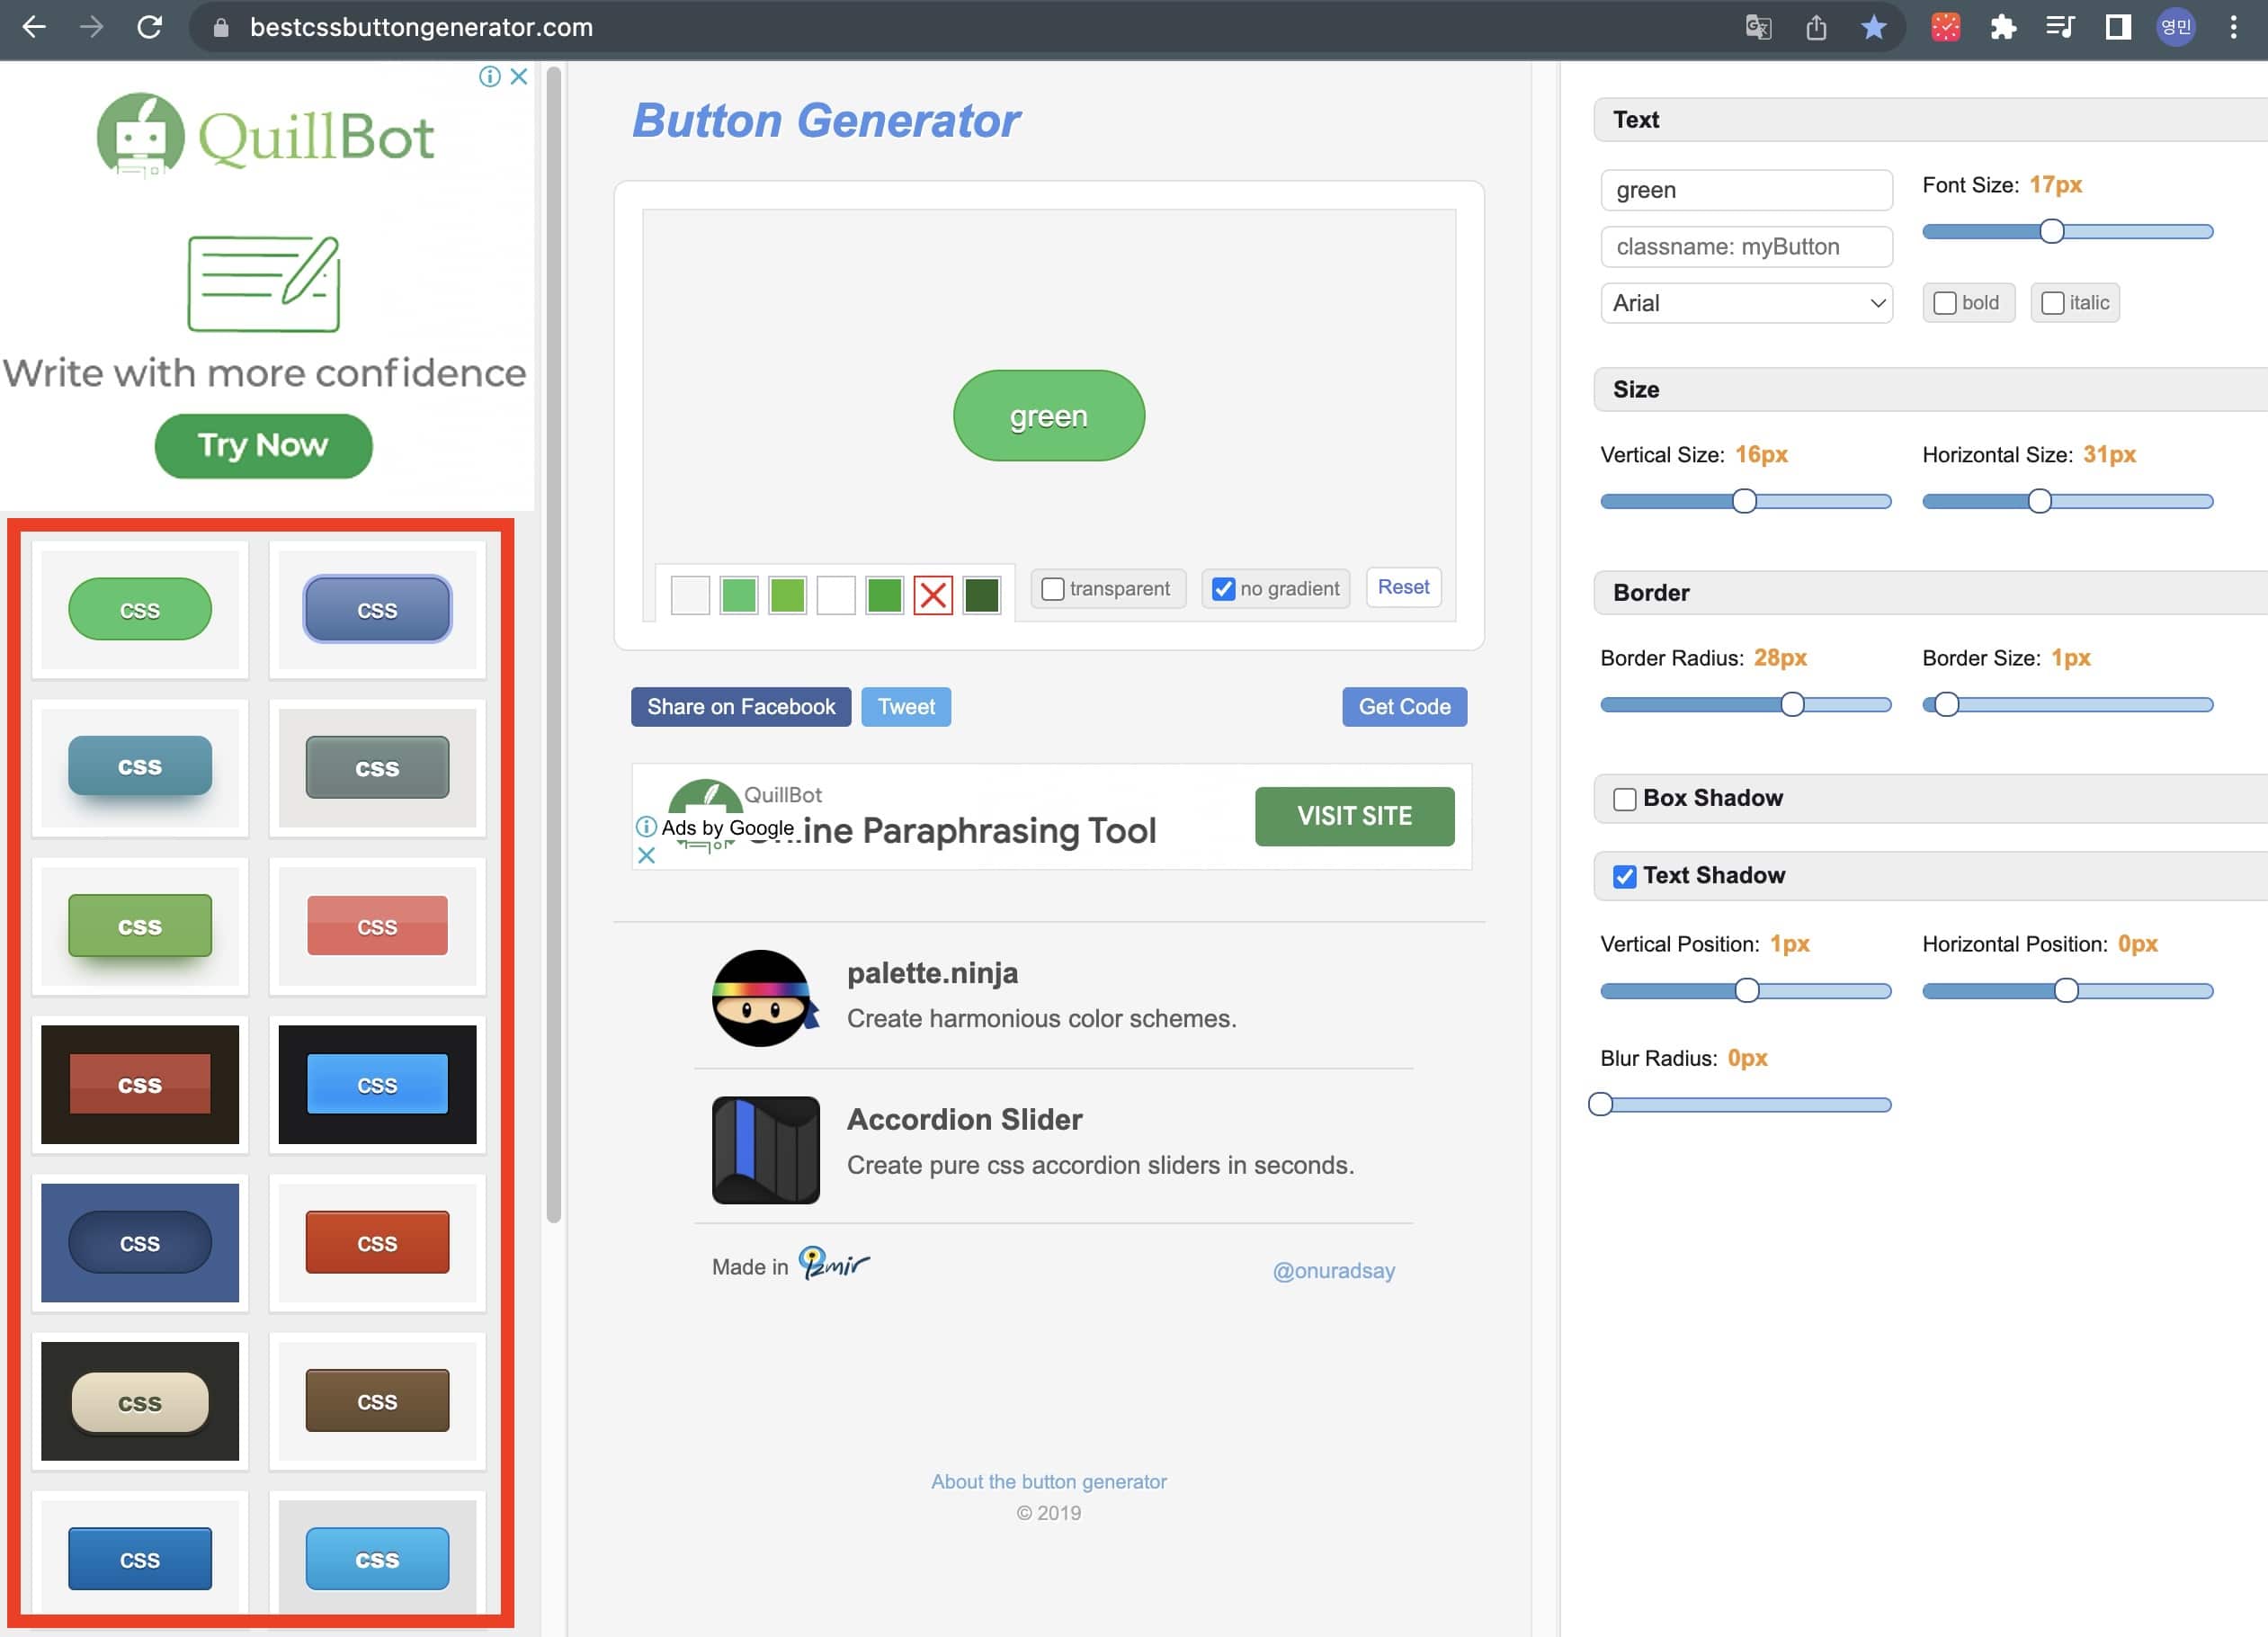Click the browser share icon
This screenshot has height=1637, width=2268.
[1817, 27]
